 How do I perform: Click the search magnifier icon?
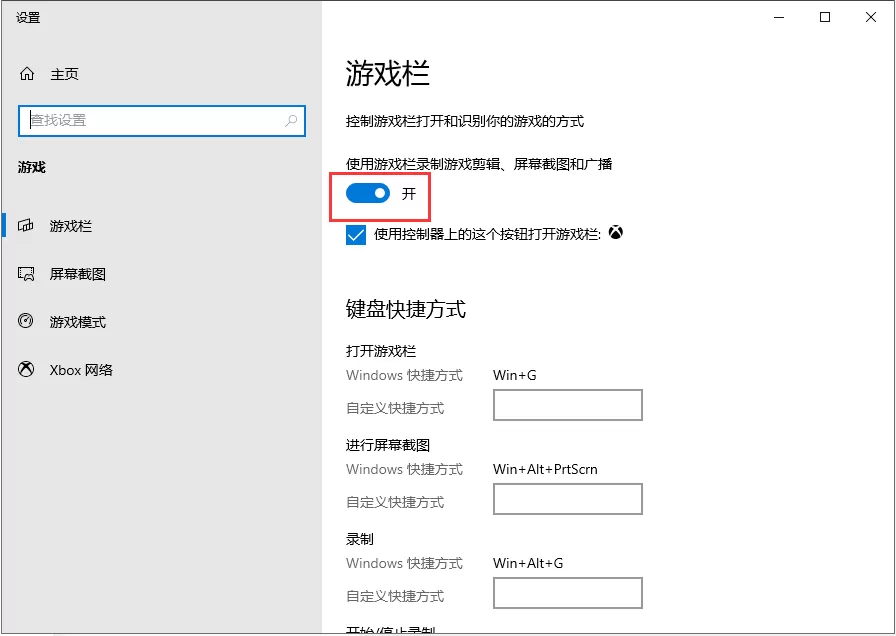[x=291, y=120]
